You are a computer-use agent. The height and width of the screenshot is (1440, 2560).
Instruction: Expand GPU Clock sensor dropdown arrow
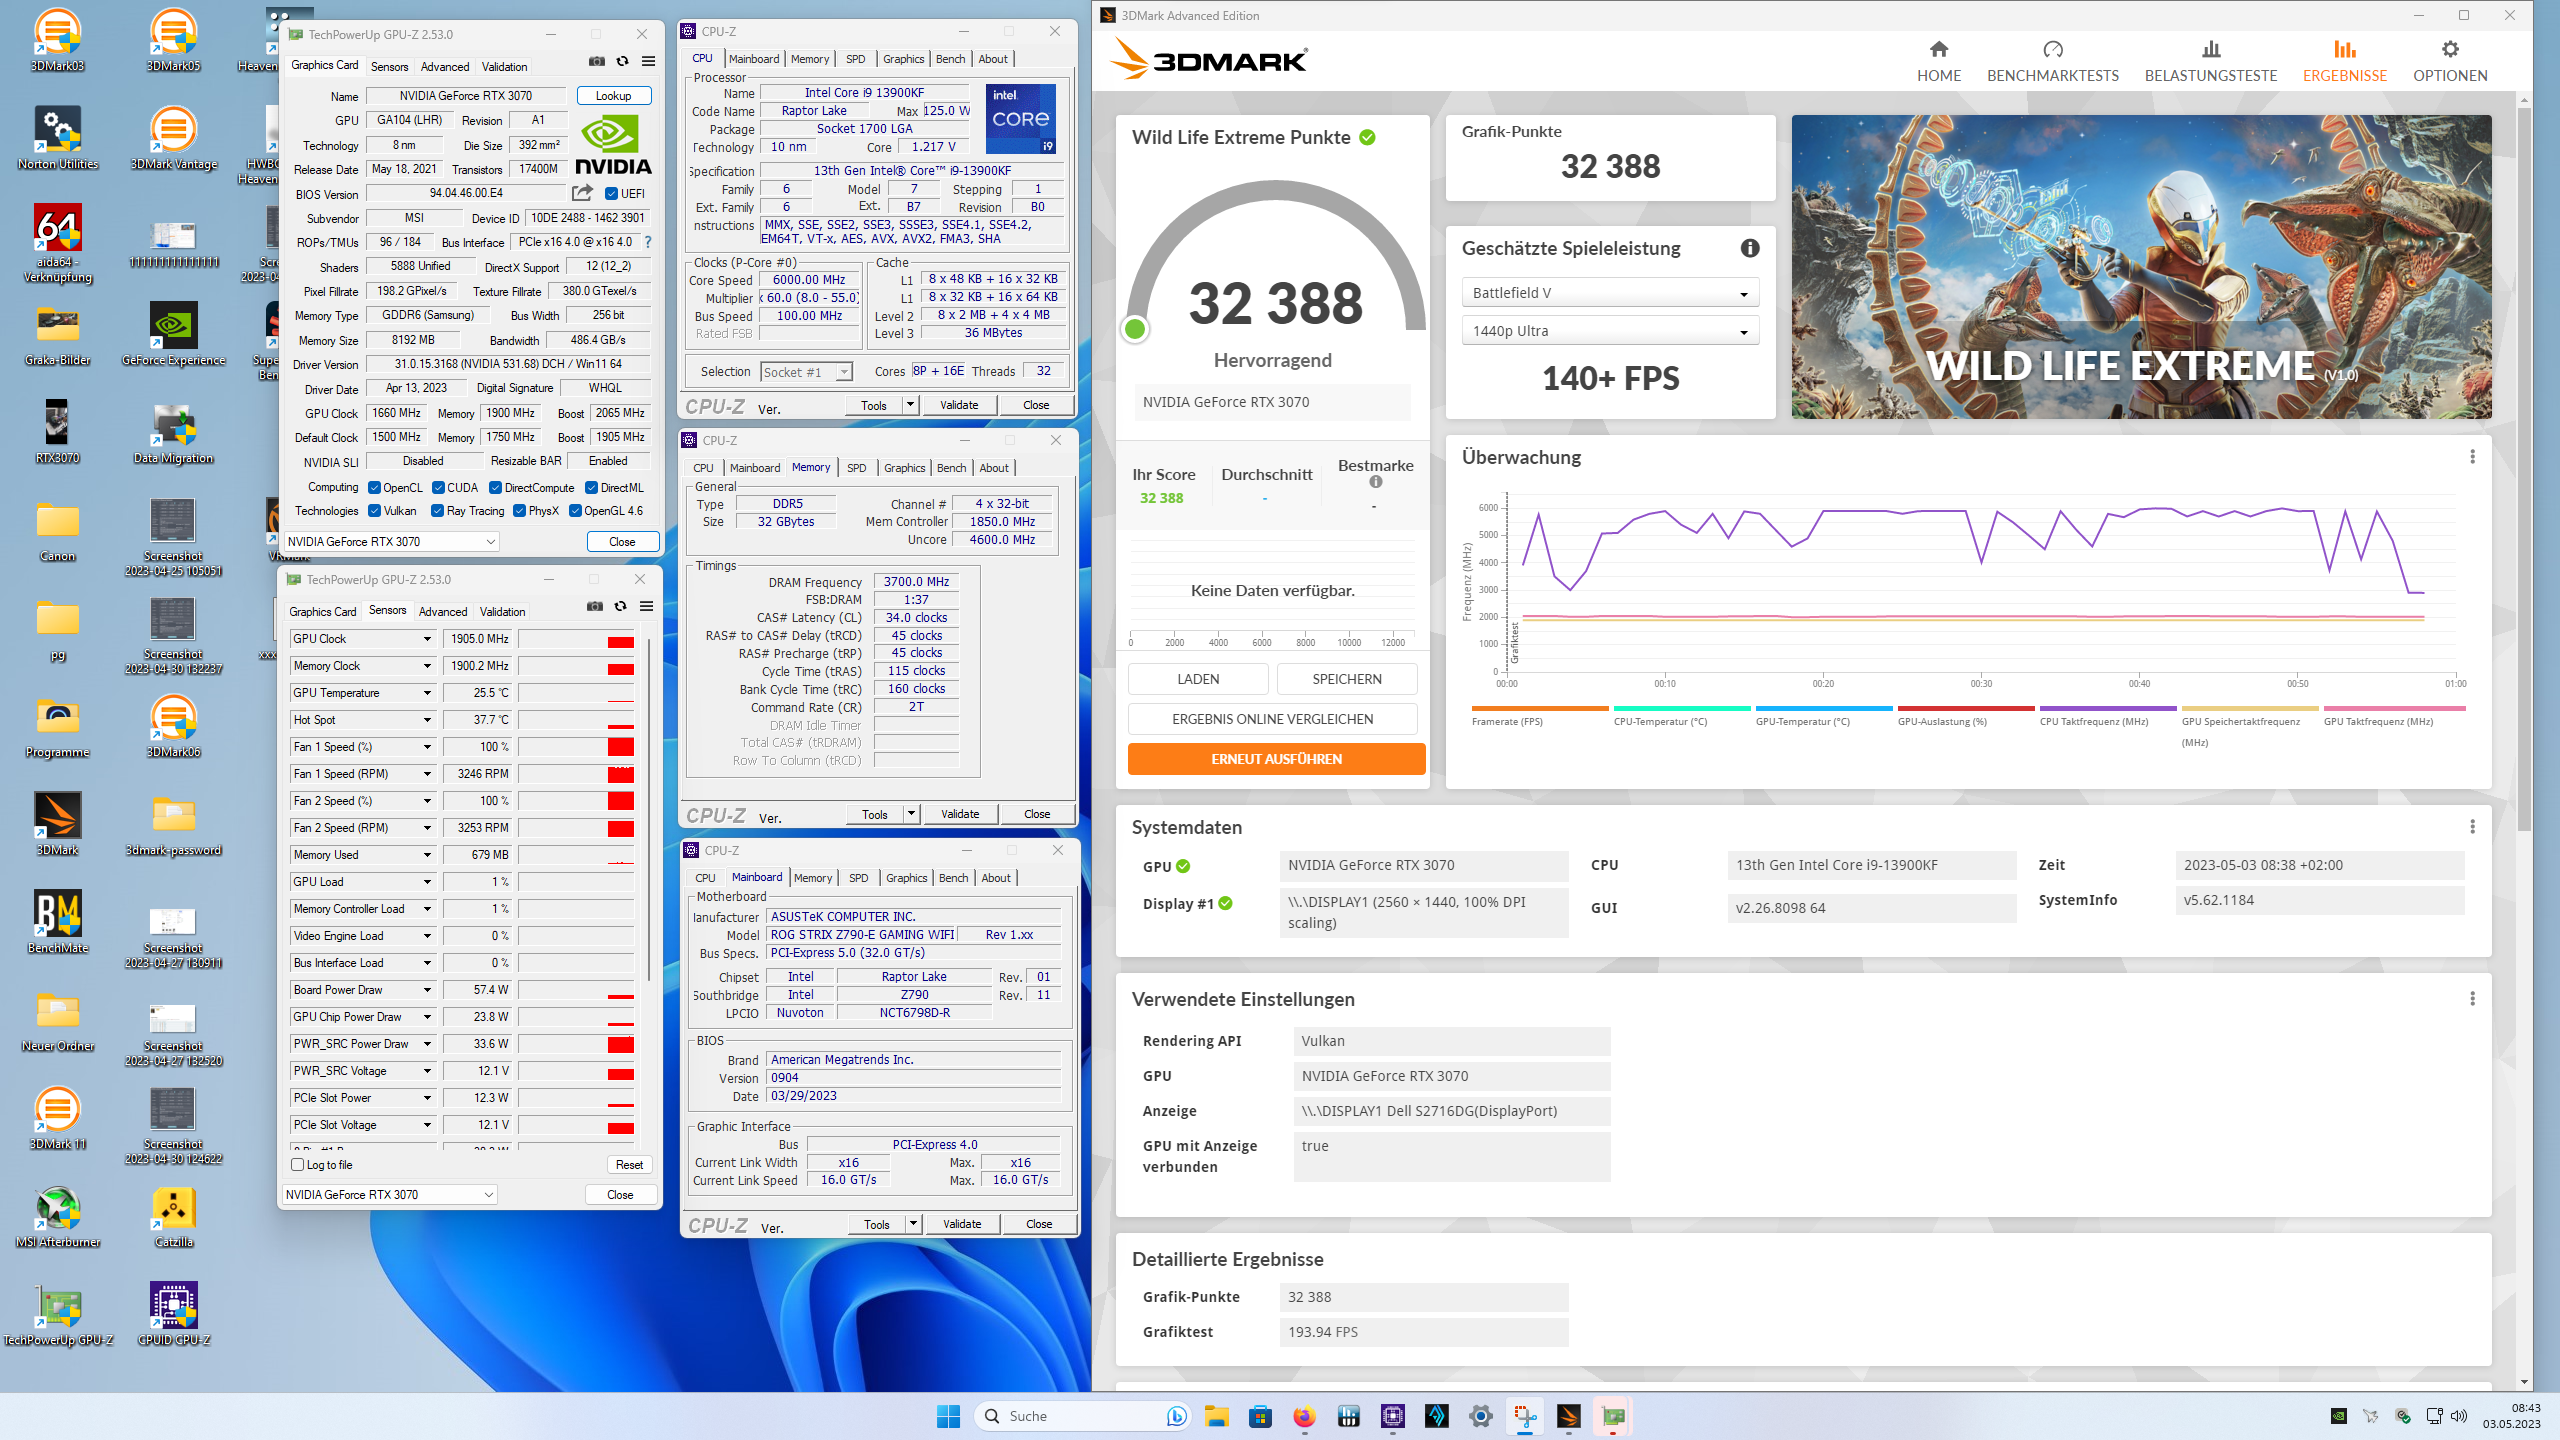427,639
